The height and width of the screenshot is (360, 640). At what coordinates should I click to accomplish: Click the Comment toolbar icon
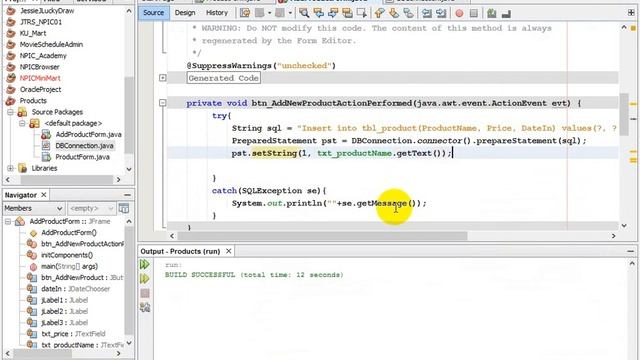pos(492,13)
